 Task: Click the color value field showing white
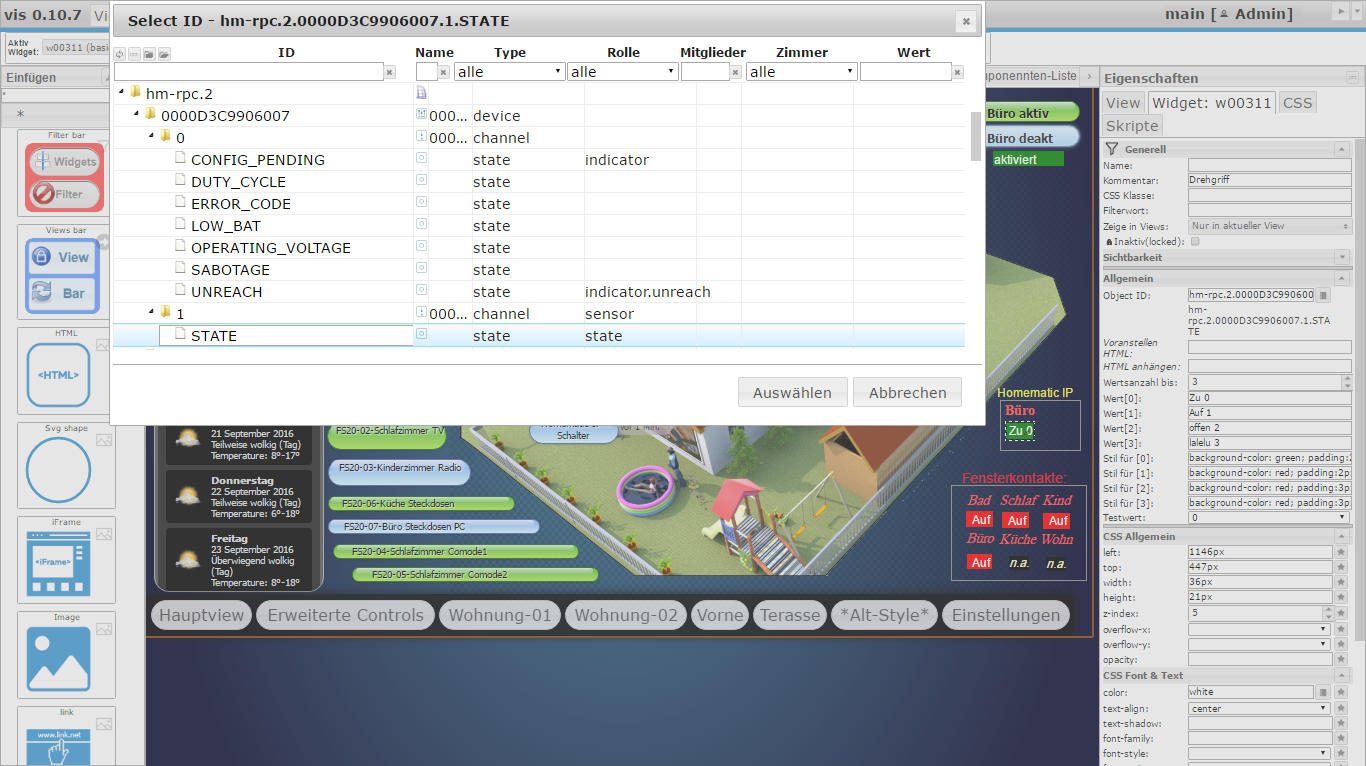[x=1251, y=692]
